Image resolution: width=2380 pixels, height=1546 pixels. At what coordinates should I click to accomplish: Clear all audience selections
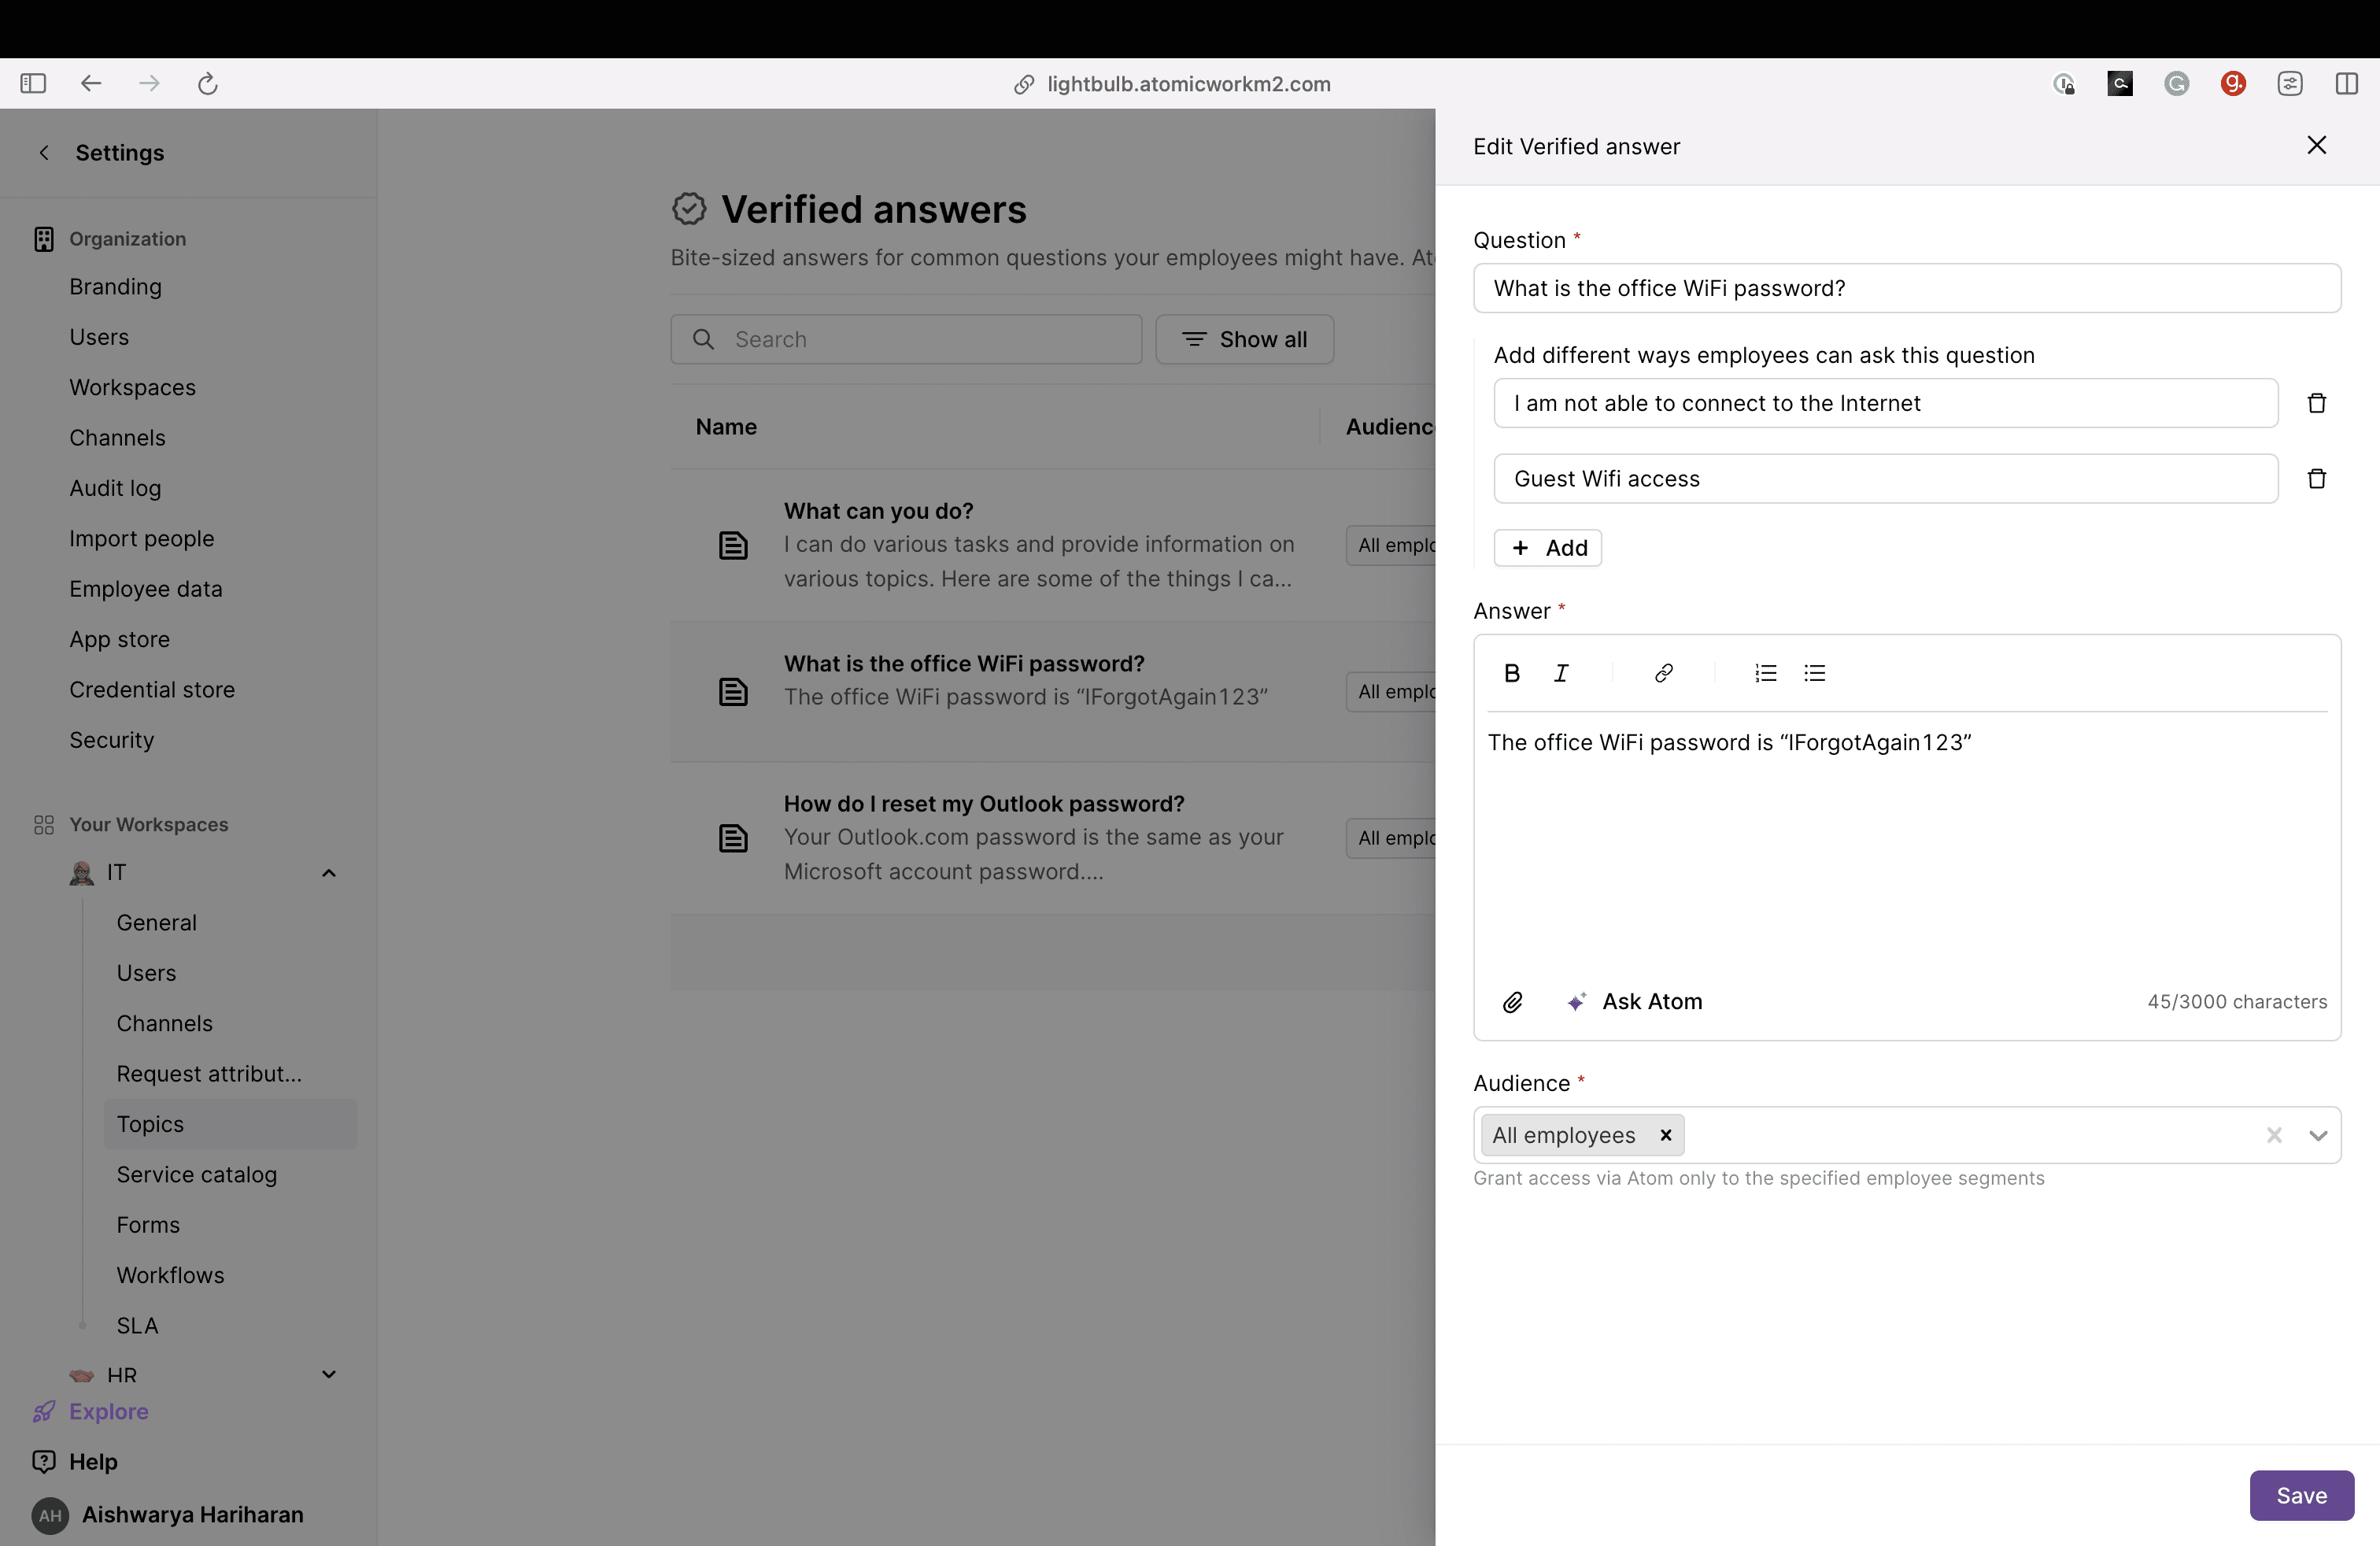[2274, 1135]
